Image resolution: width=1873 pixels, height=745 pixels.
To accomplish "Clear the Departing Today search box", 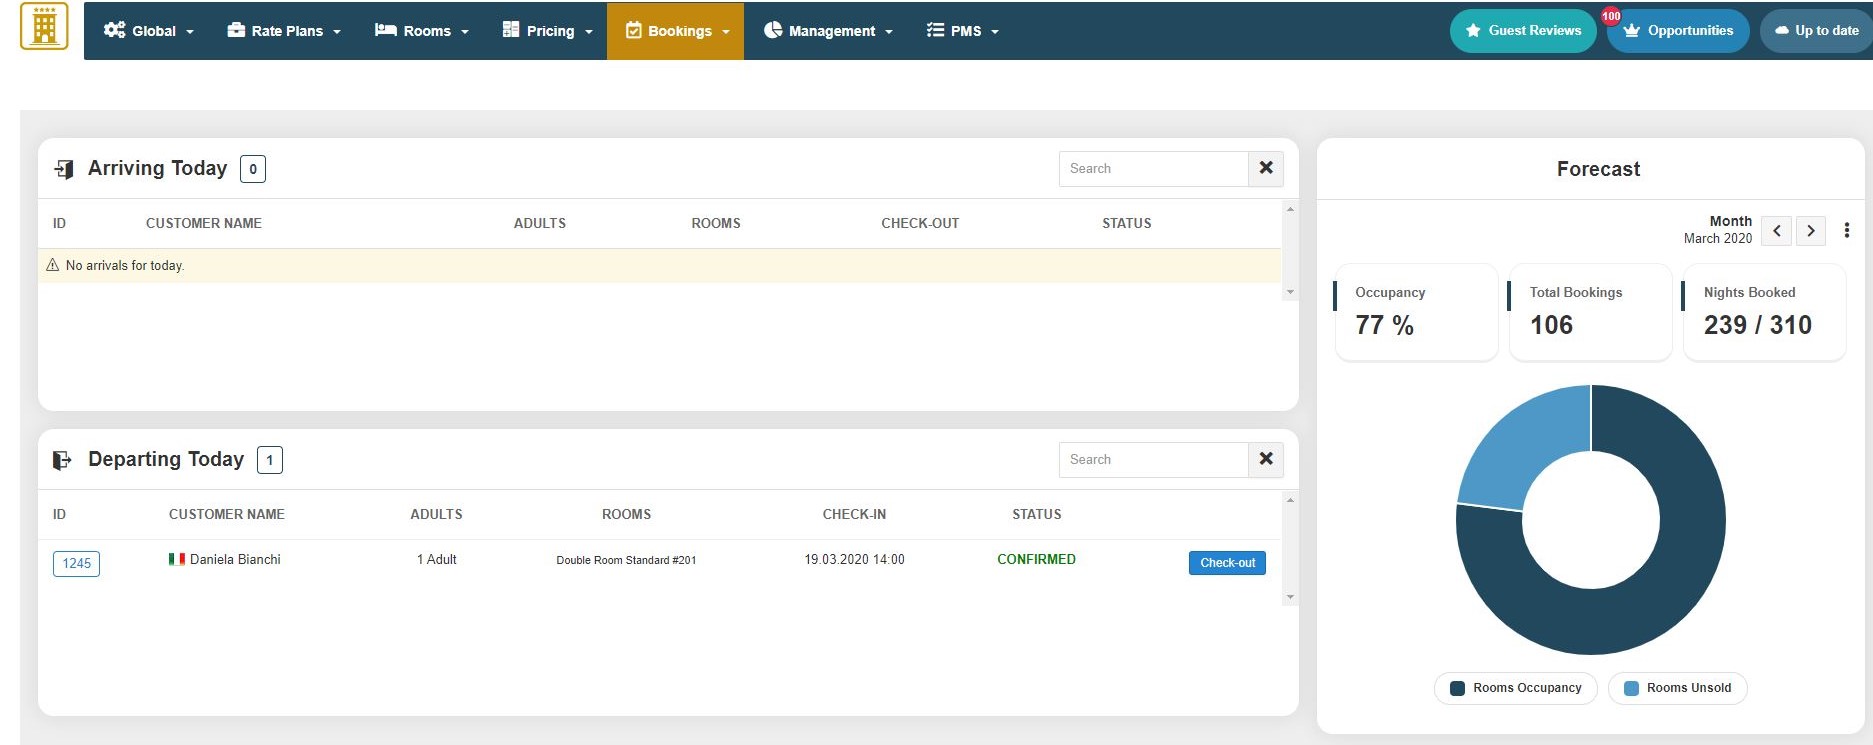I will click(1265, 459).
